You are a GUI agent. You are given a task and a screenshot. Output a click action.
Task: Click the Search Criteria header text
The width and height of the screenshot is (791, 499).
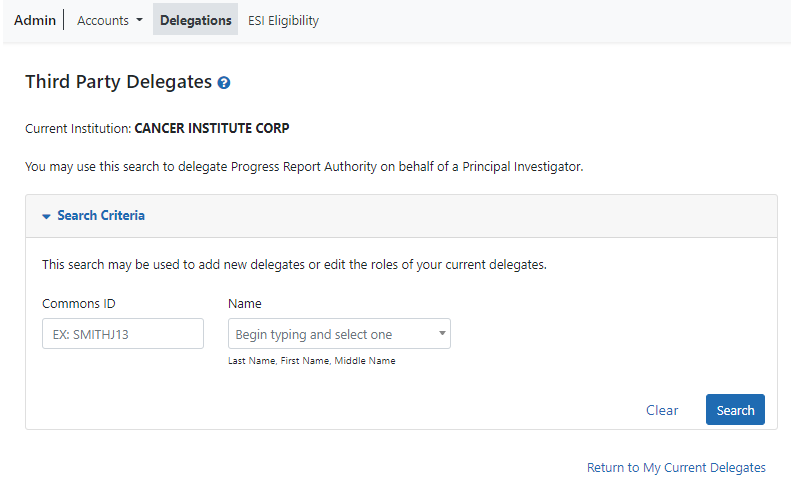pyautogui.click(x=101, y=215)
